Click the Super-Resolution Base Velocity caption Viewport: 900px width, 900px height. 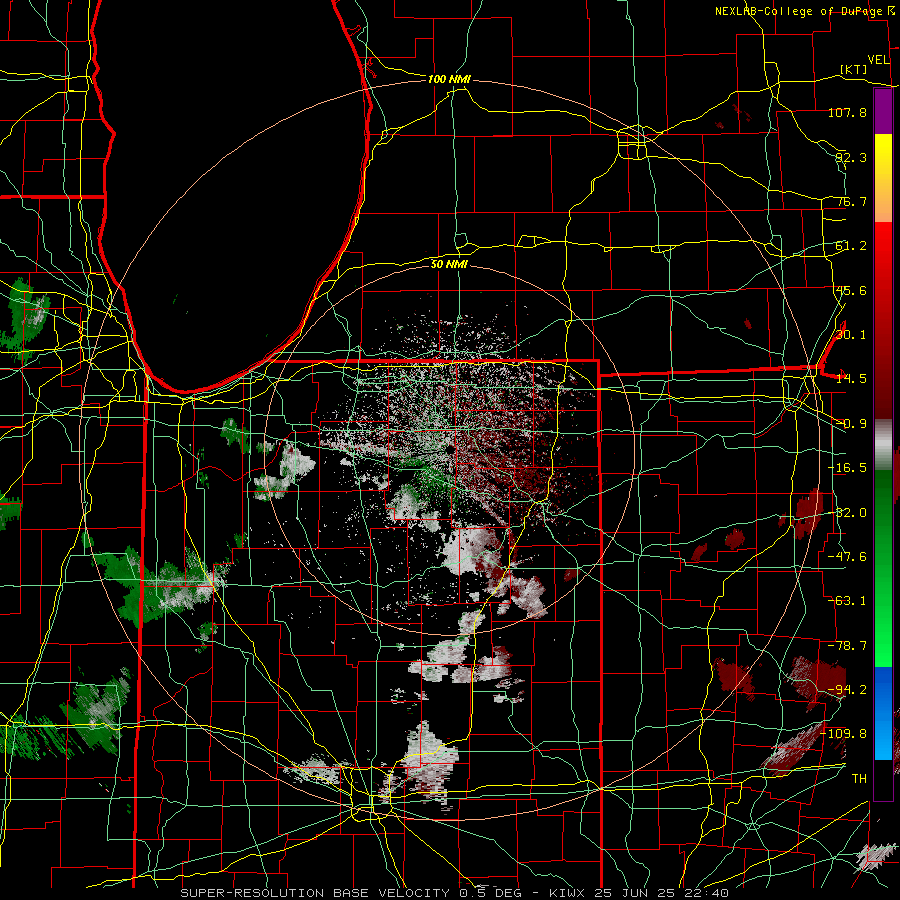coord(454,893)
